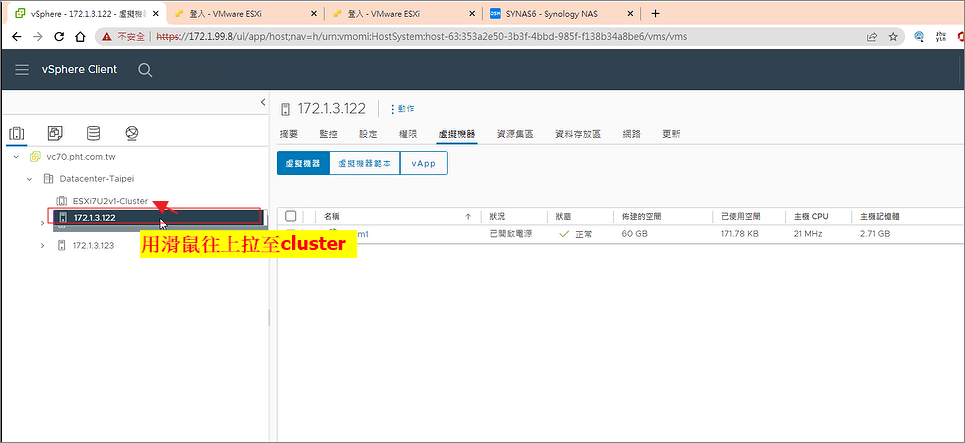Image resolution: width=965 pixels, height=443 pixels.
Task: Select Datacenter-Taipei in the tree
Action: pos(97,178)
